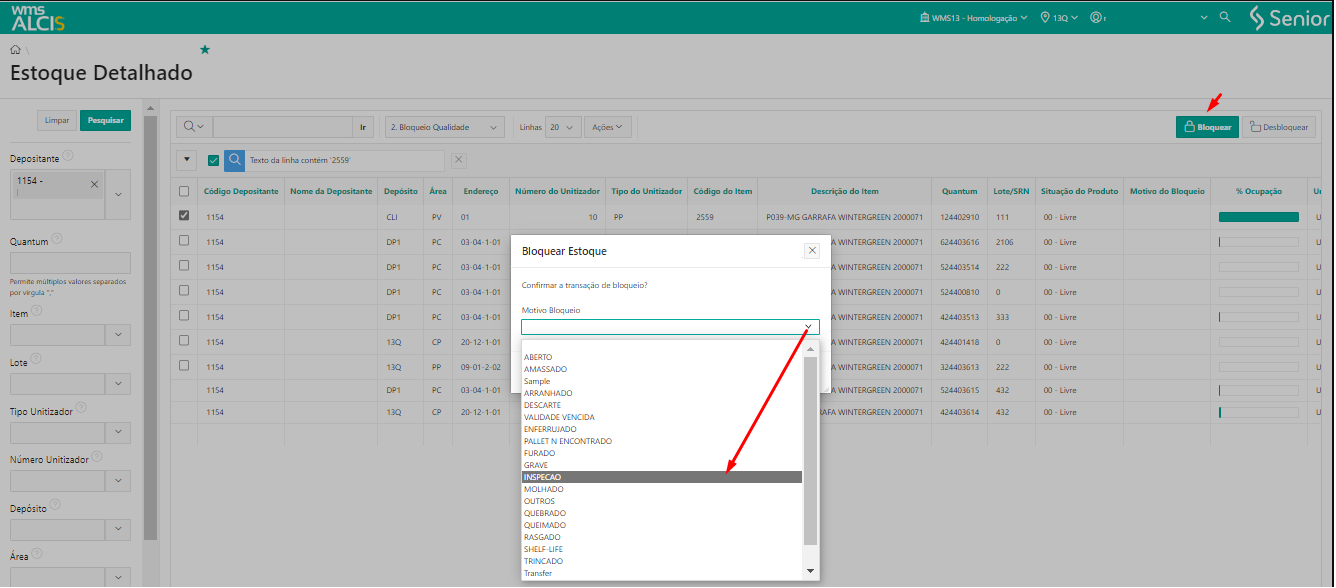Viewport: 1336px width, 588px height.
Task: Uncheck the first row with Depósito CLI
Action: (183, 216)
